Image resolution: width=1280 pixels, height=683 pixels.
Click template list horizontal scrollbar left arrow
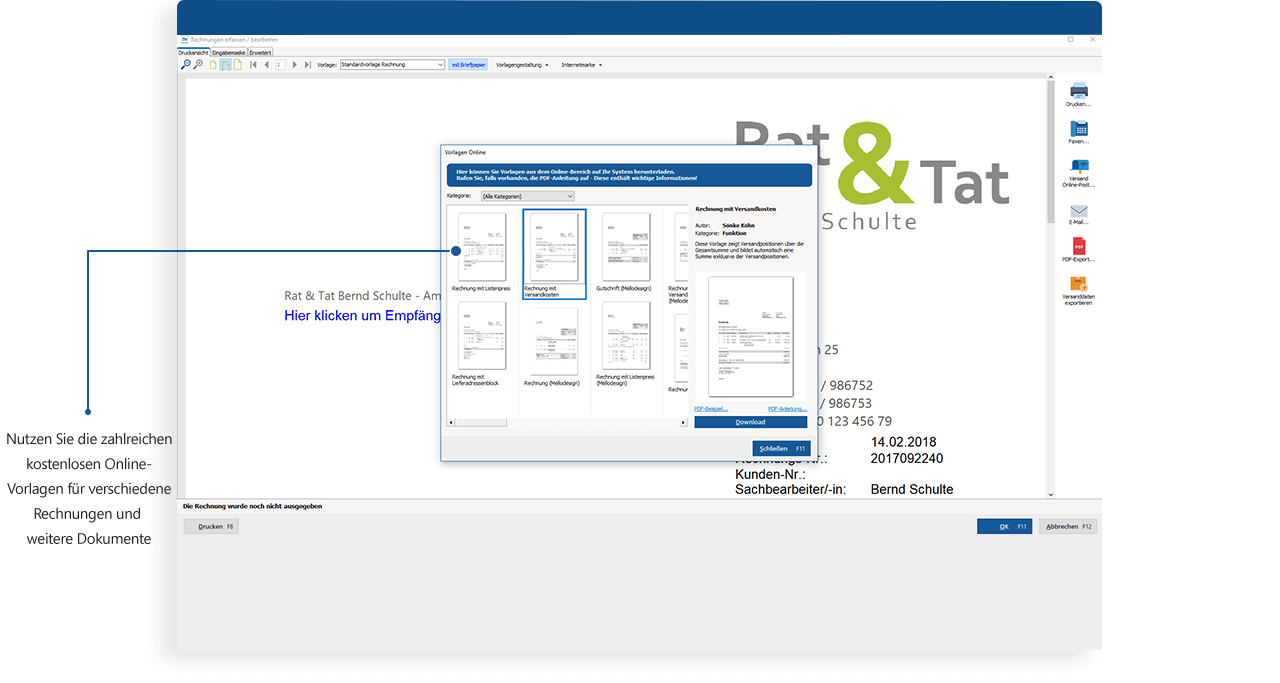[x=450, y=422]
